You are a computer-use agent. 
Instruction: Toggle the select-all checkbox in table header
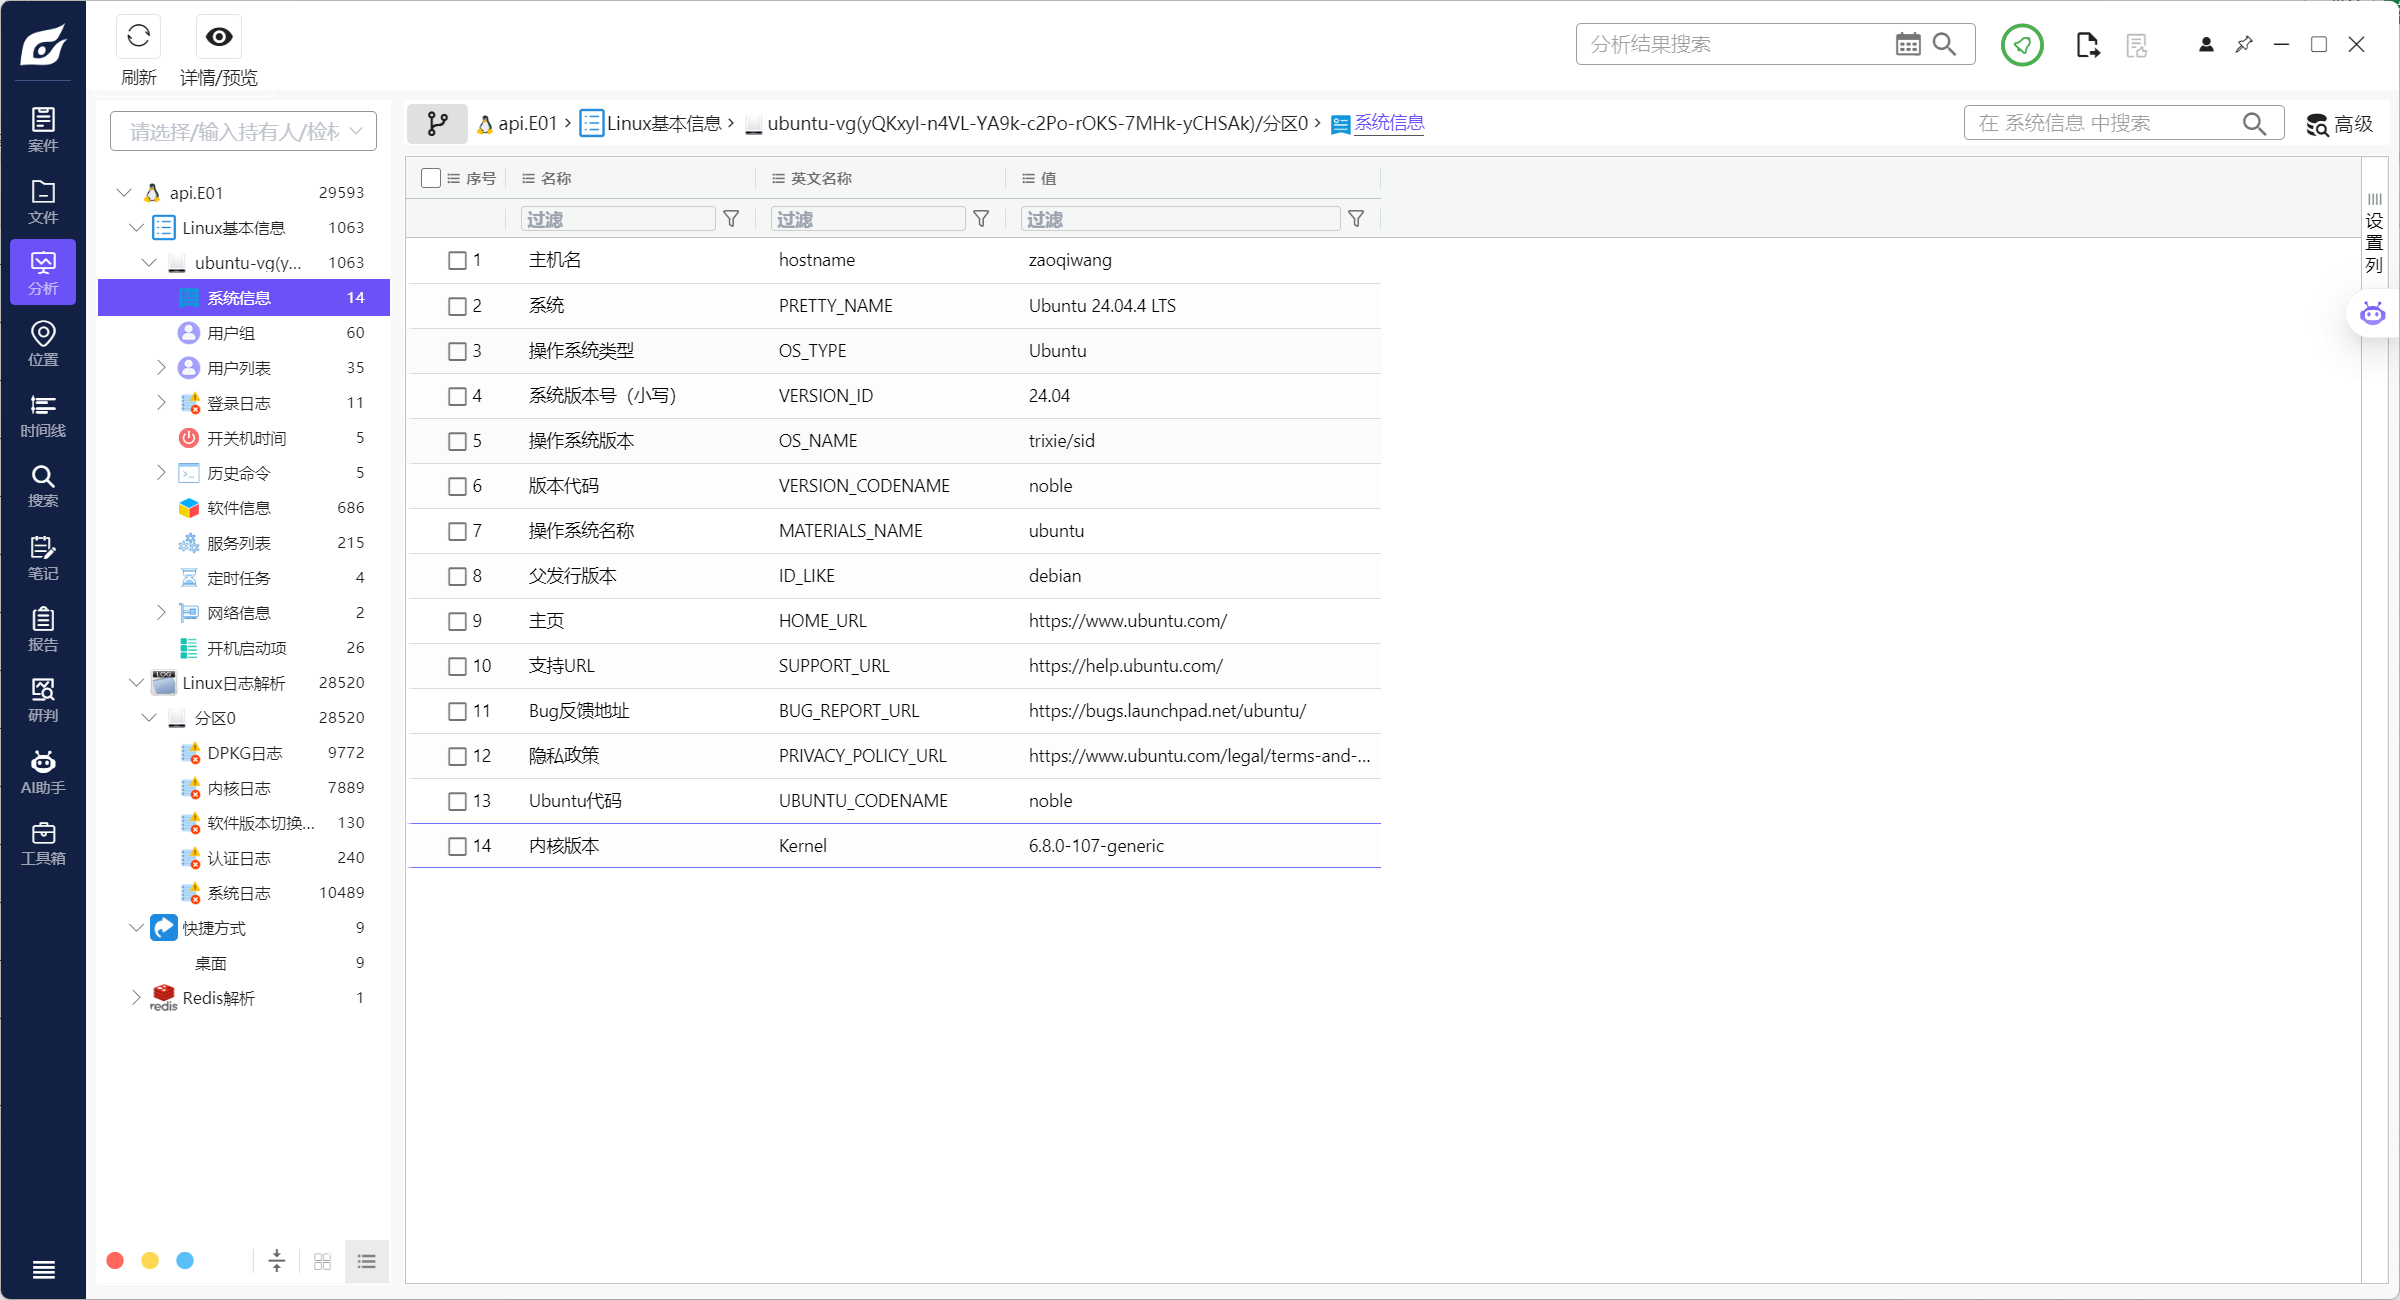pos(431,178)
